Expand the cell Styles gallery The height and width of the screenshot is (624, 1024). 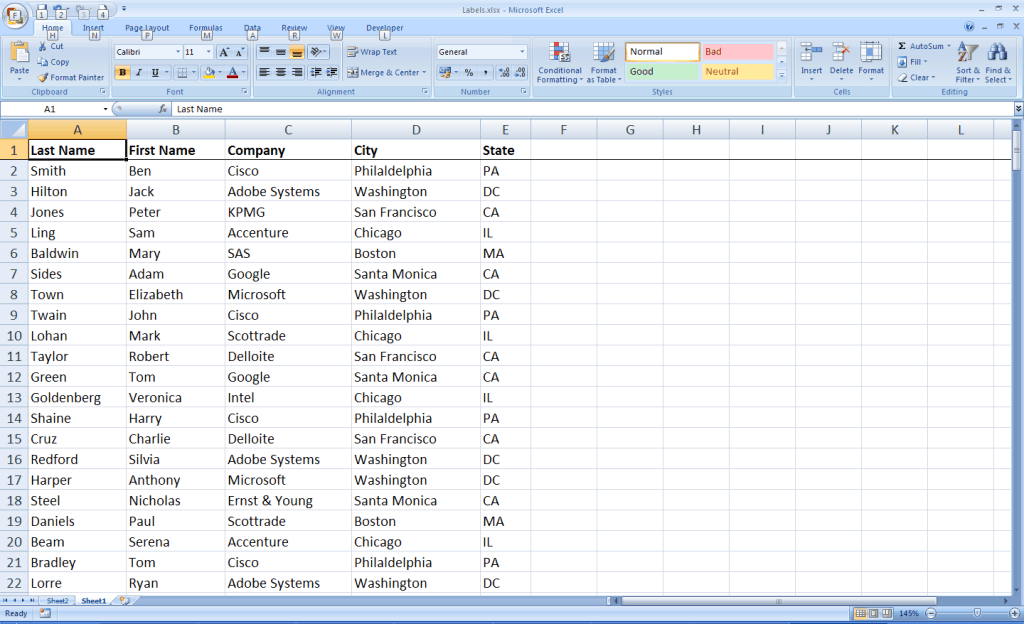tap(782, 76)
